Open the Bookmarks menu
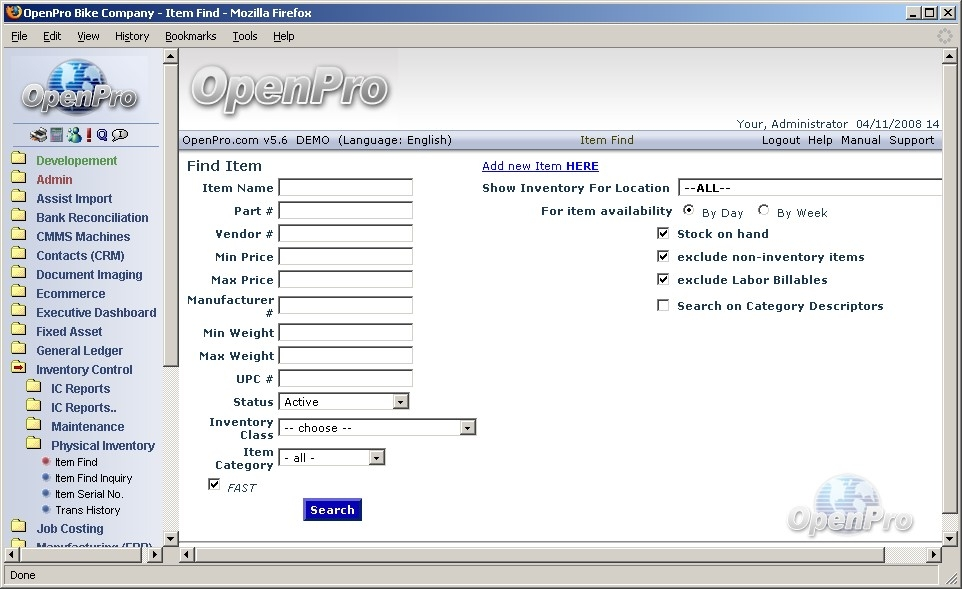 190,36
